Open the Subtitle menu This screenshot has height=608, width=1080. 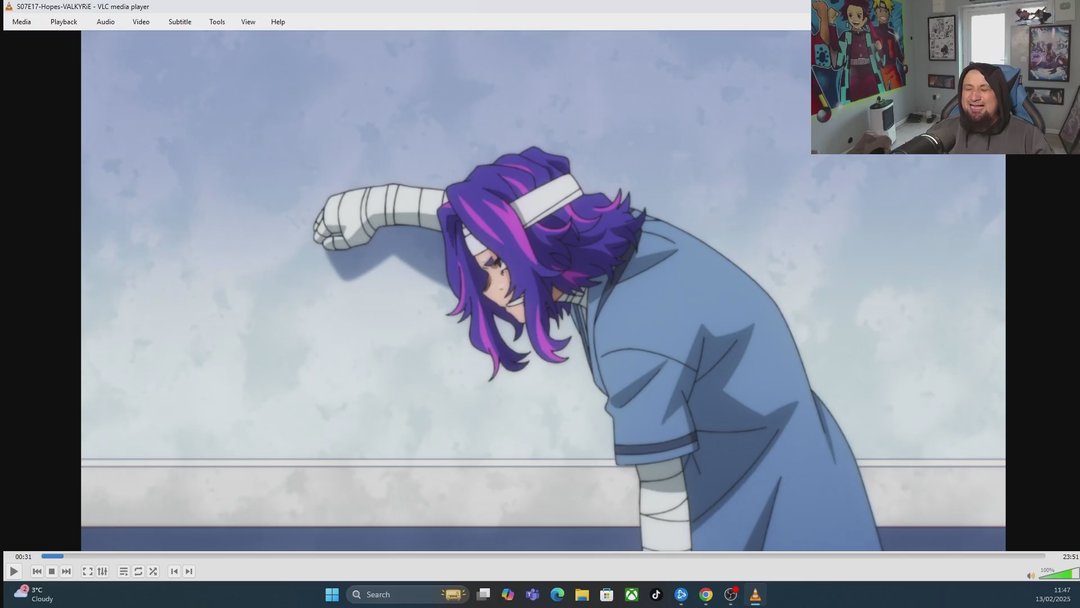pyautogui.click(x=179, y=21)
